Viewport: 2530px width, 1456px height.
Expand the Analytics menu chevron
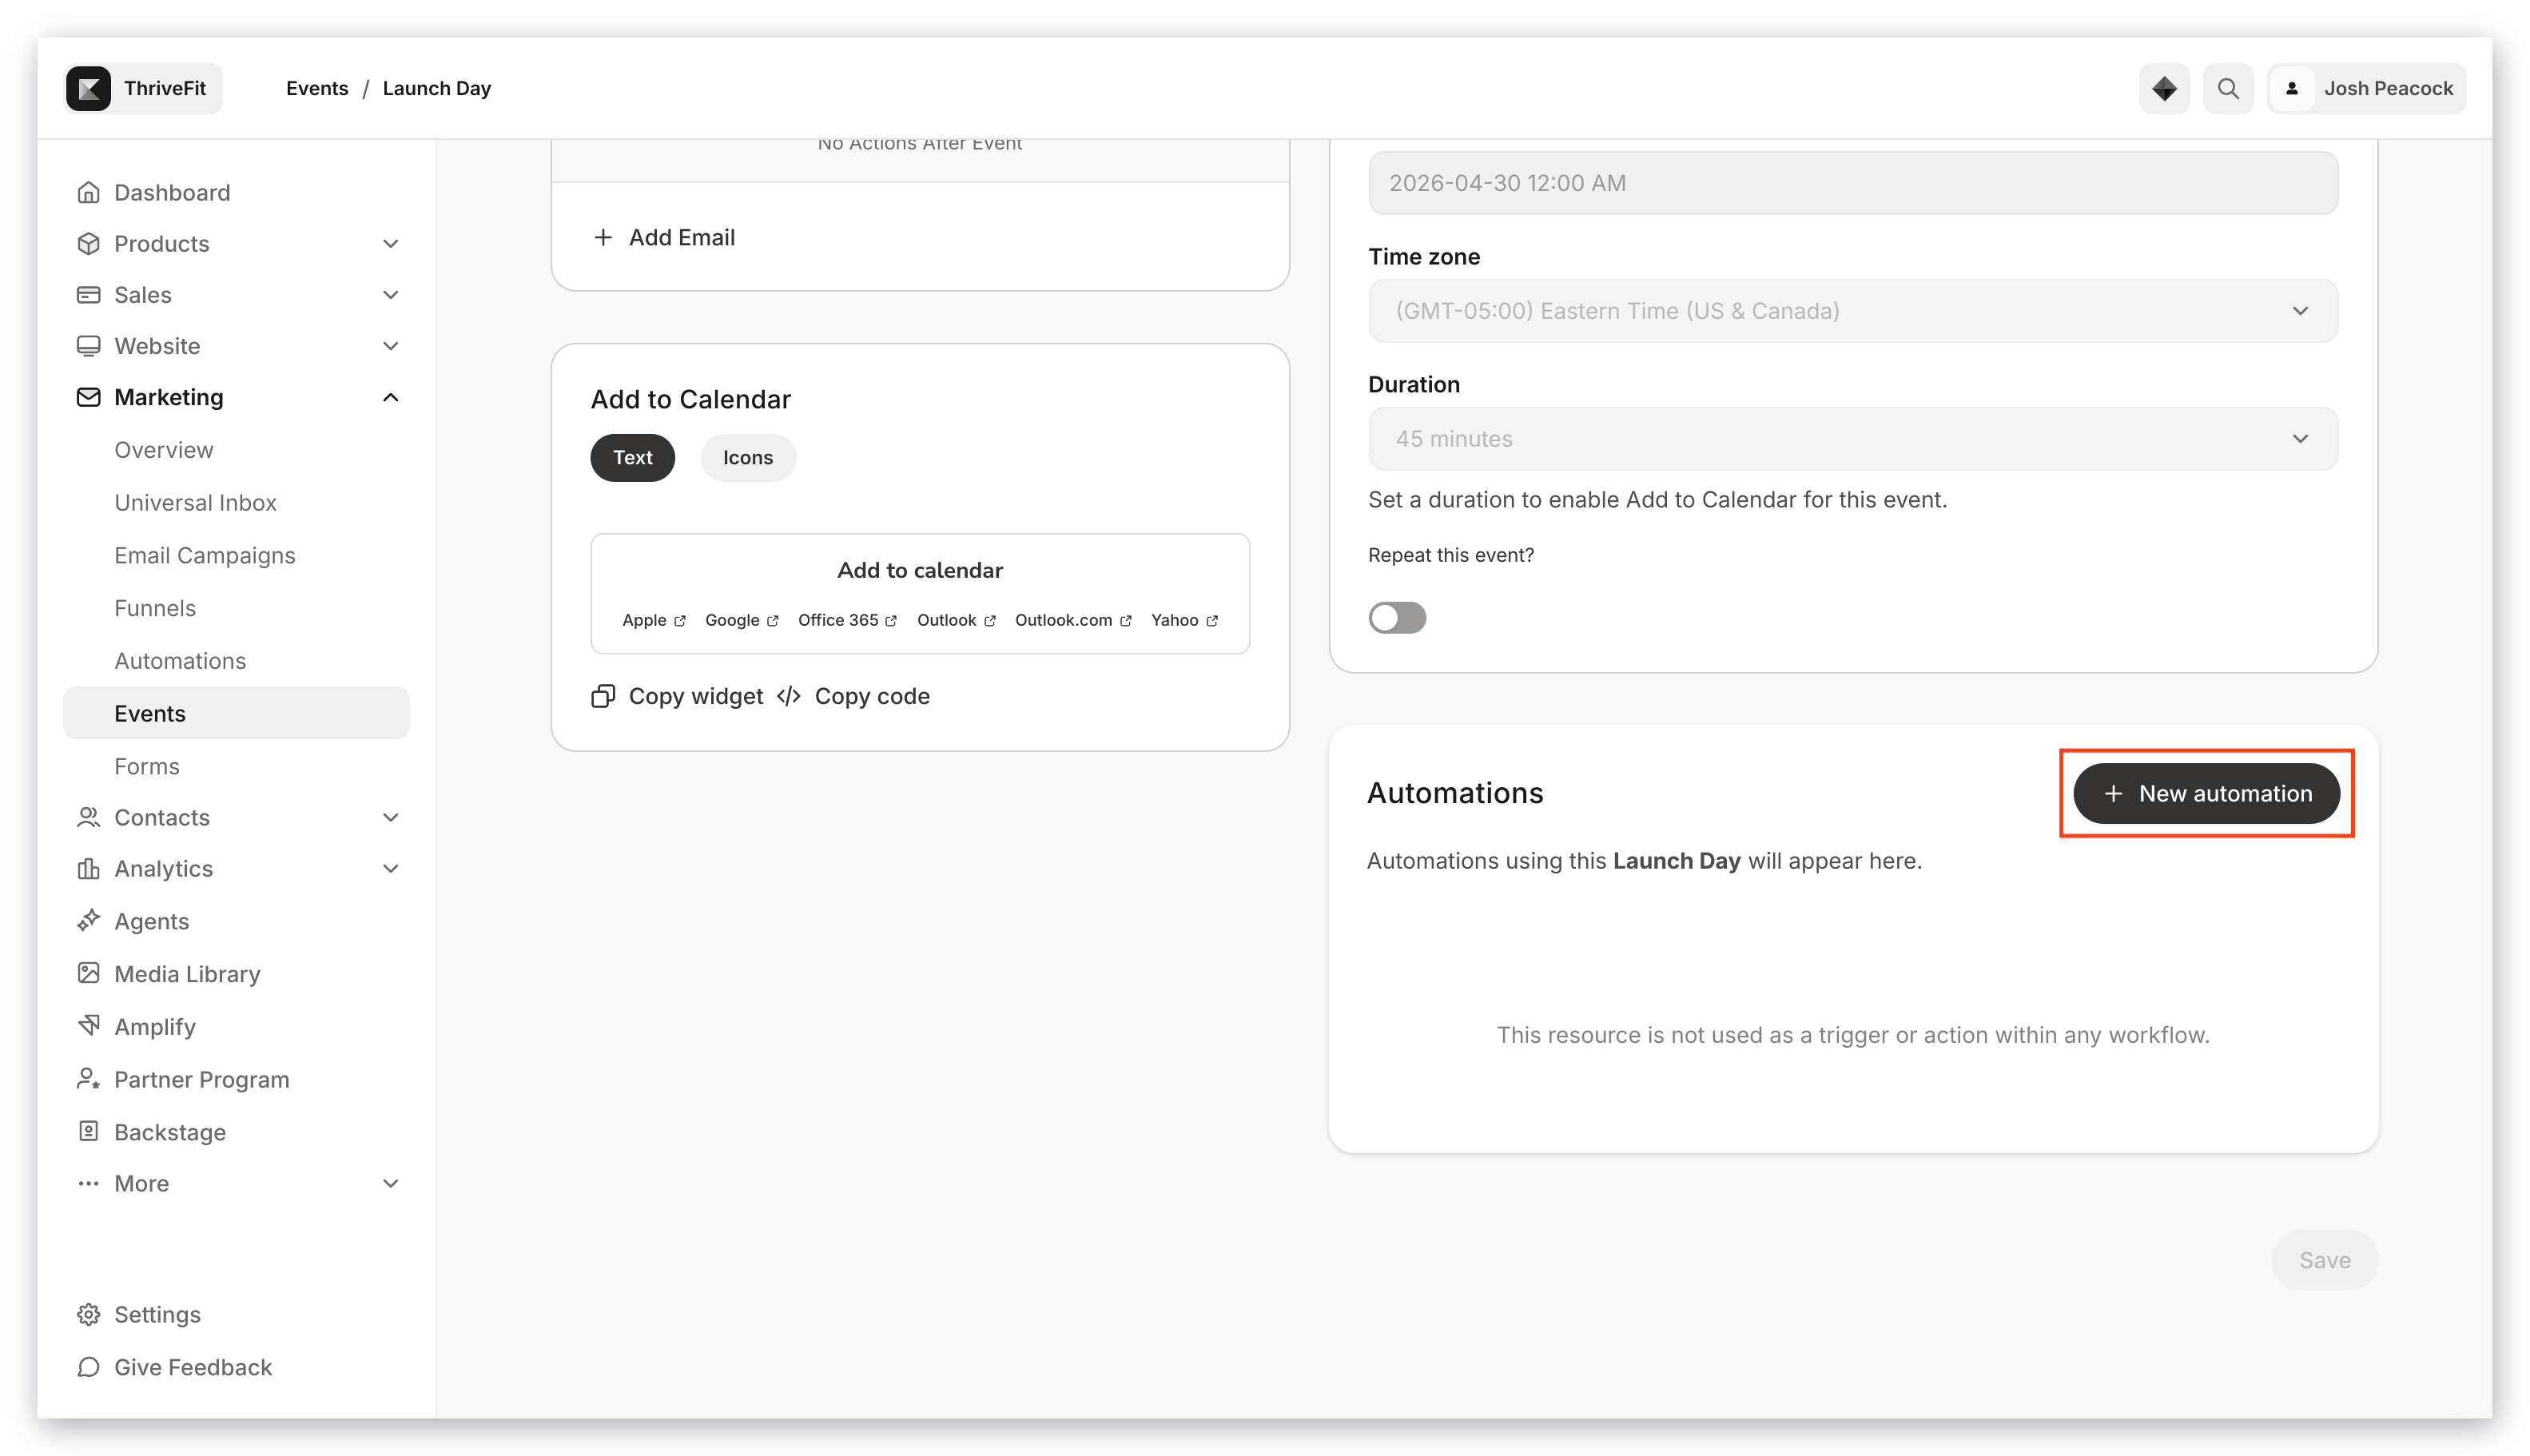[391, 868]
